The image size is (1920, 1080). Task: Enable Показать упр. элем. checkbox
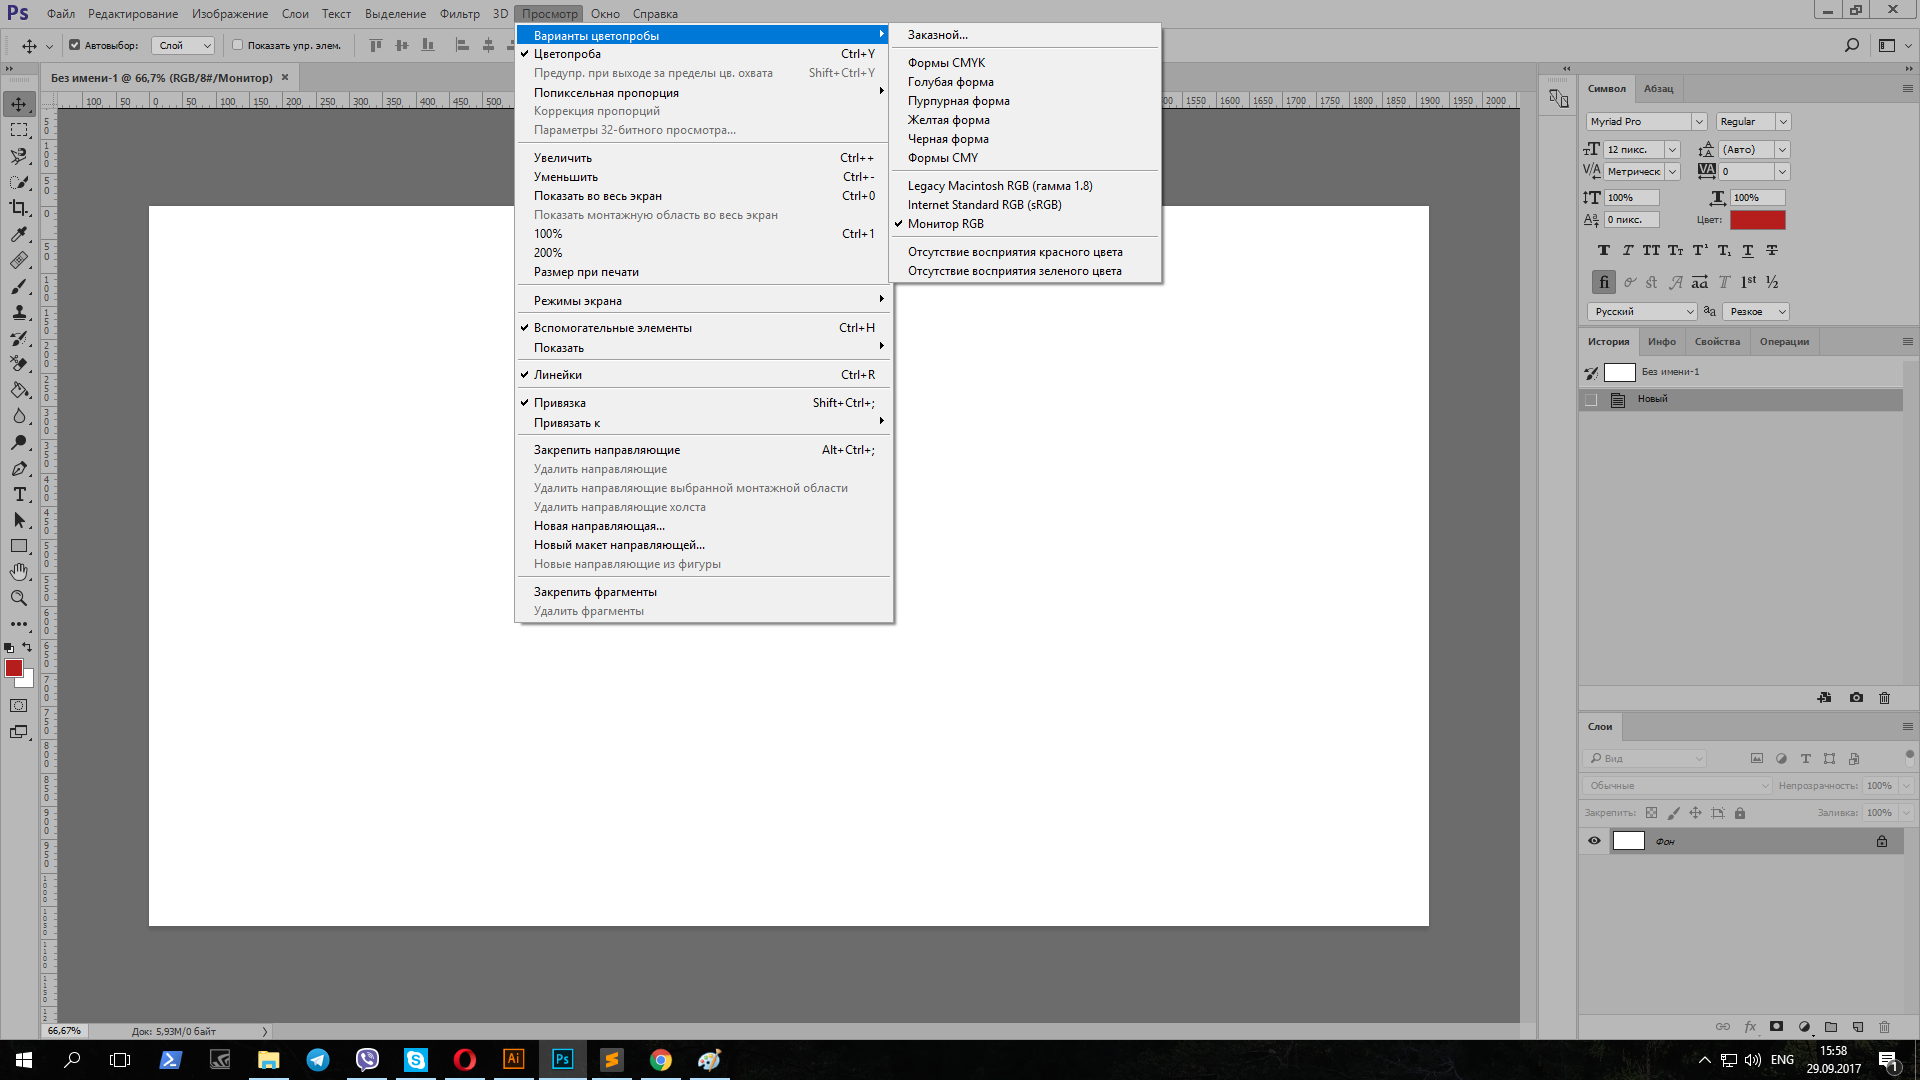(x=238, y=45)
